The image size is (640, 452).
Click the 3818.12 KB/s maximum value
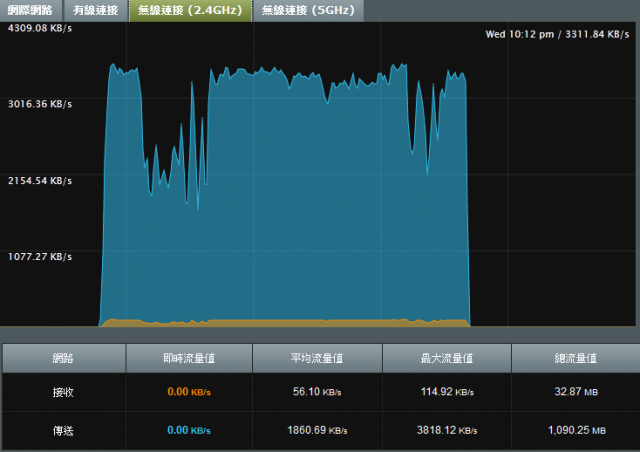(x=447, y=430)
